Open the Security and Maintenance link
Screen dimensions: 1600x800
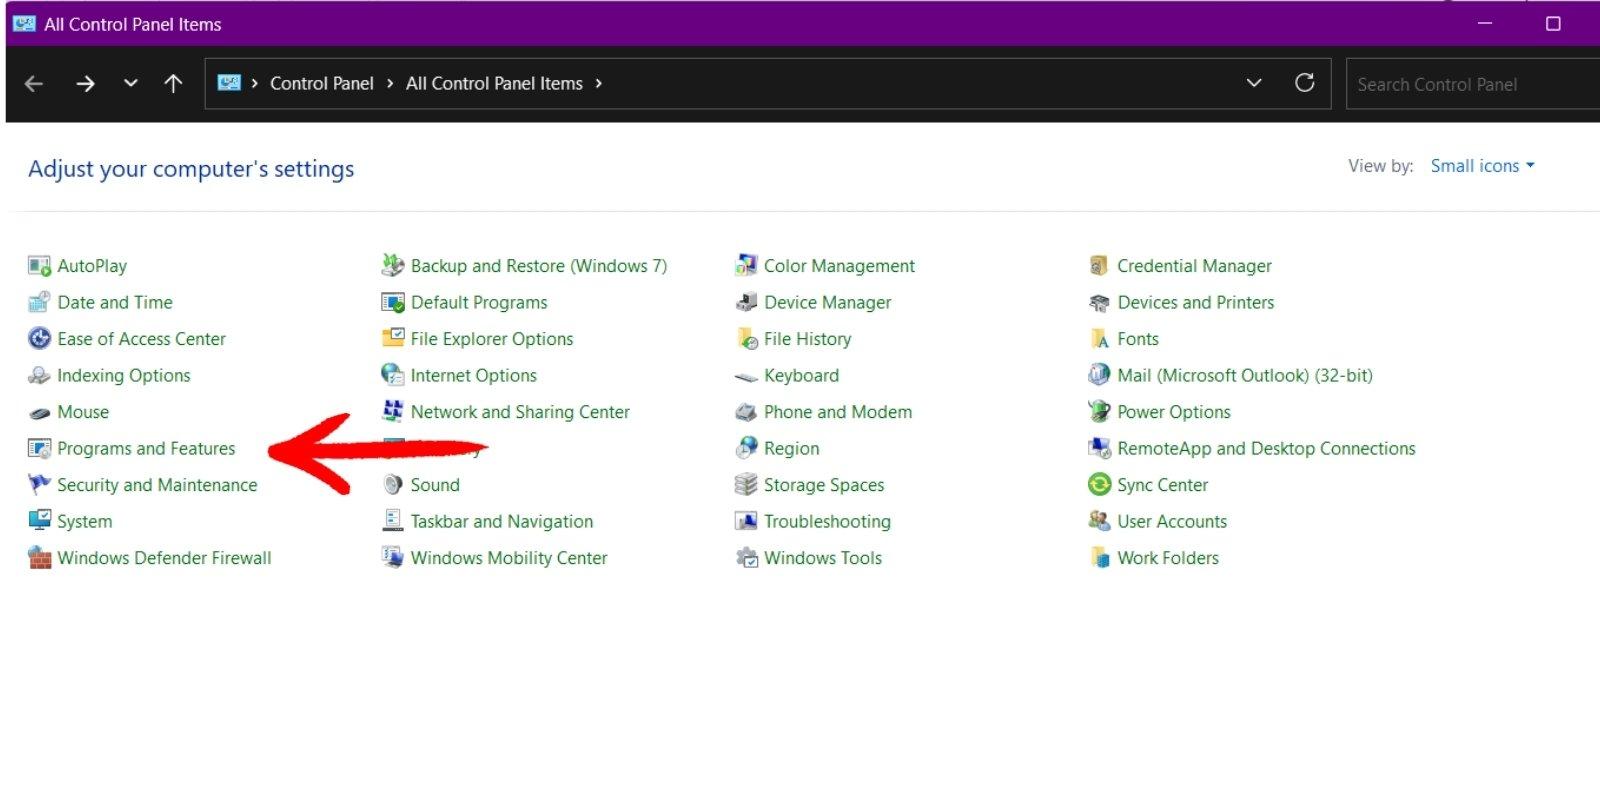pos(157,485)
